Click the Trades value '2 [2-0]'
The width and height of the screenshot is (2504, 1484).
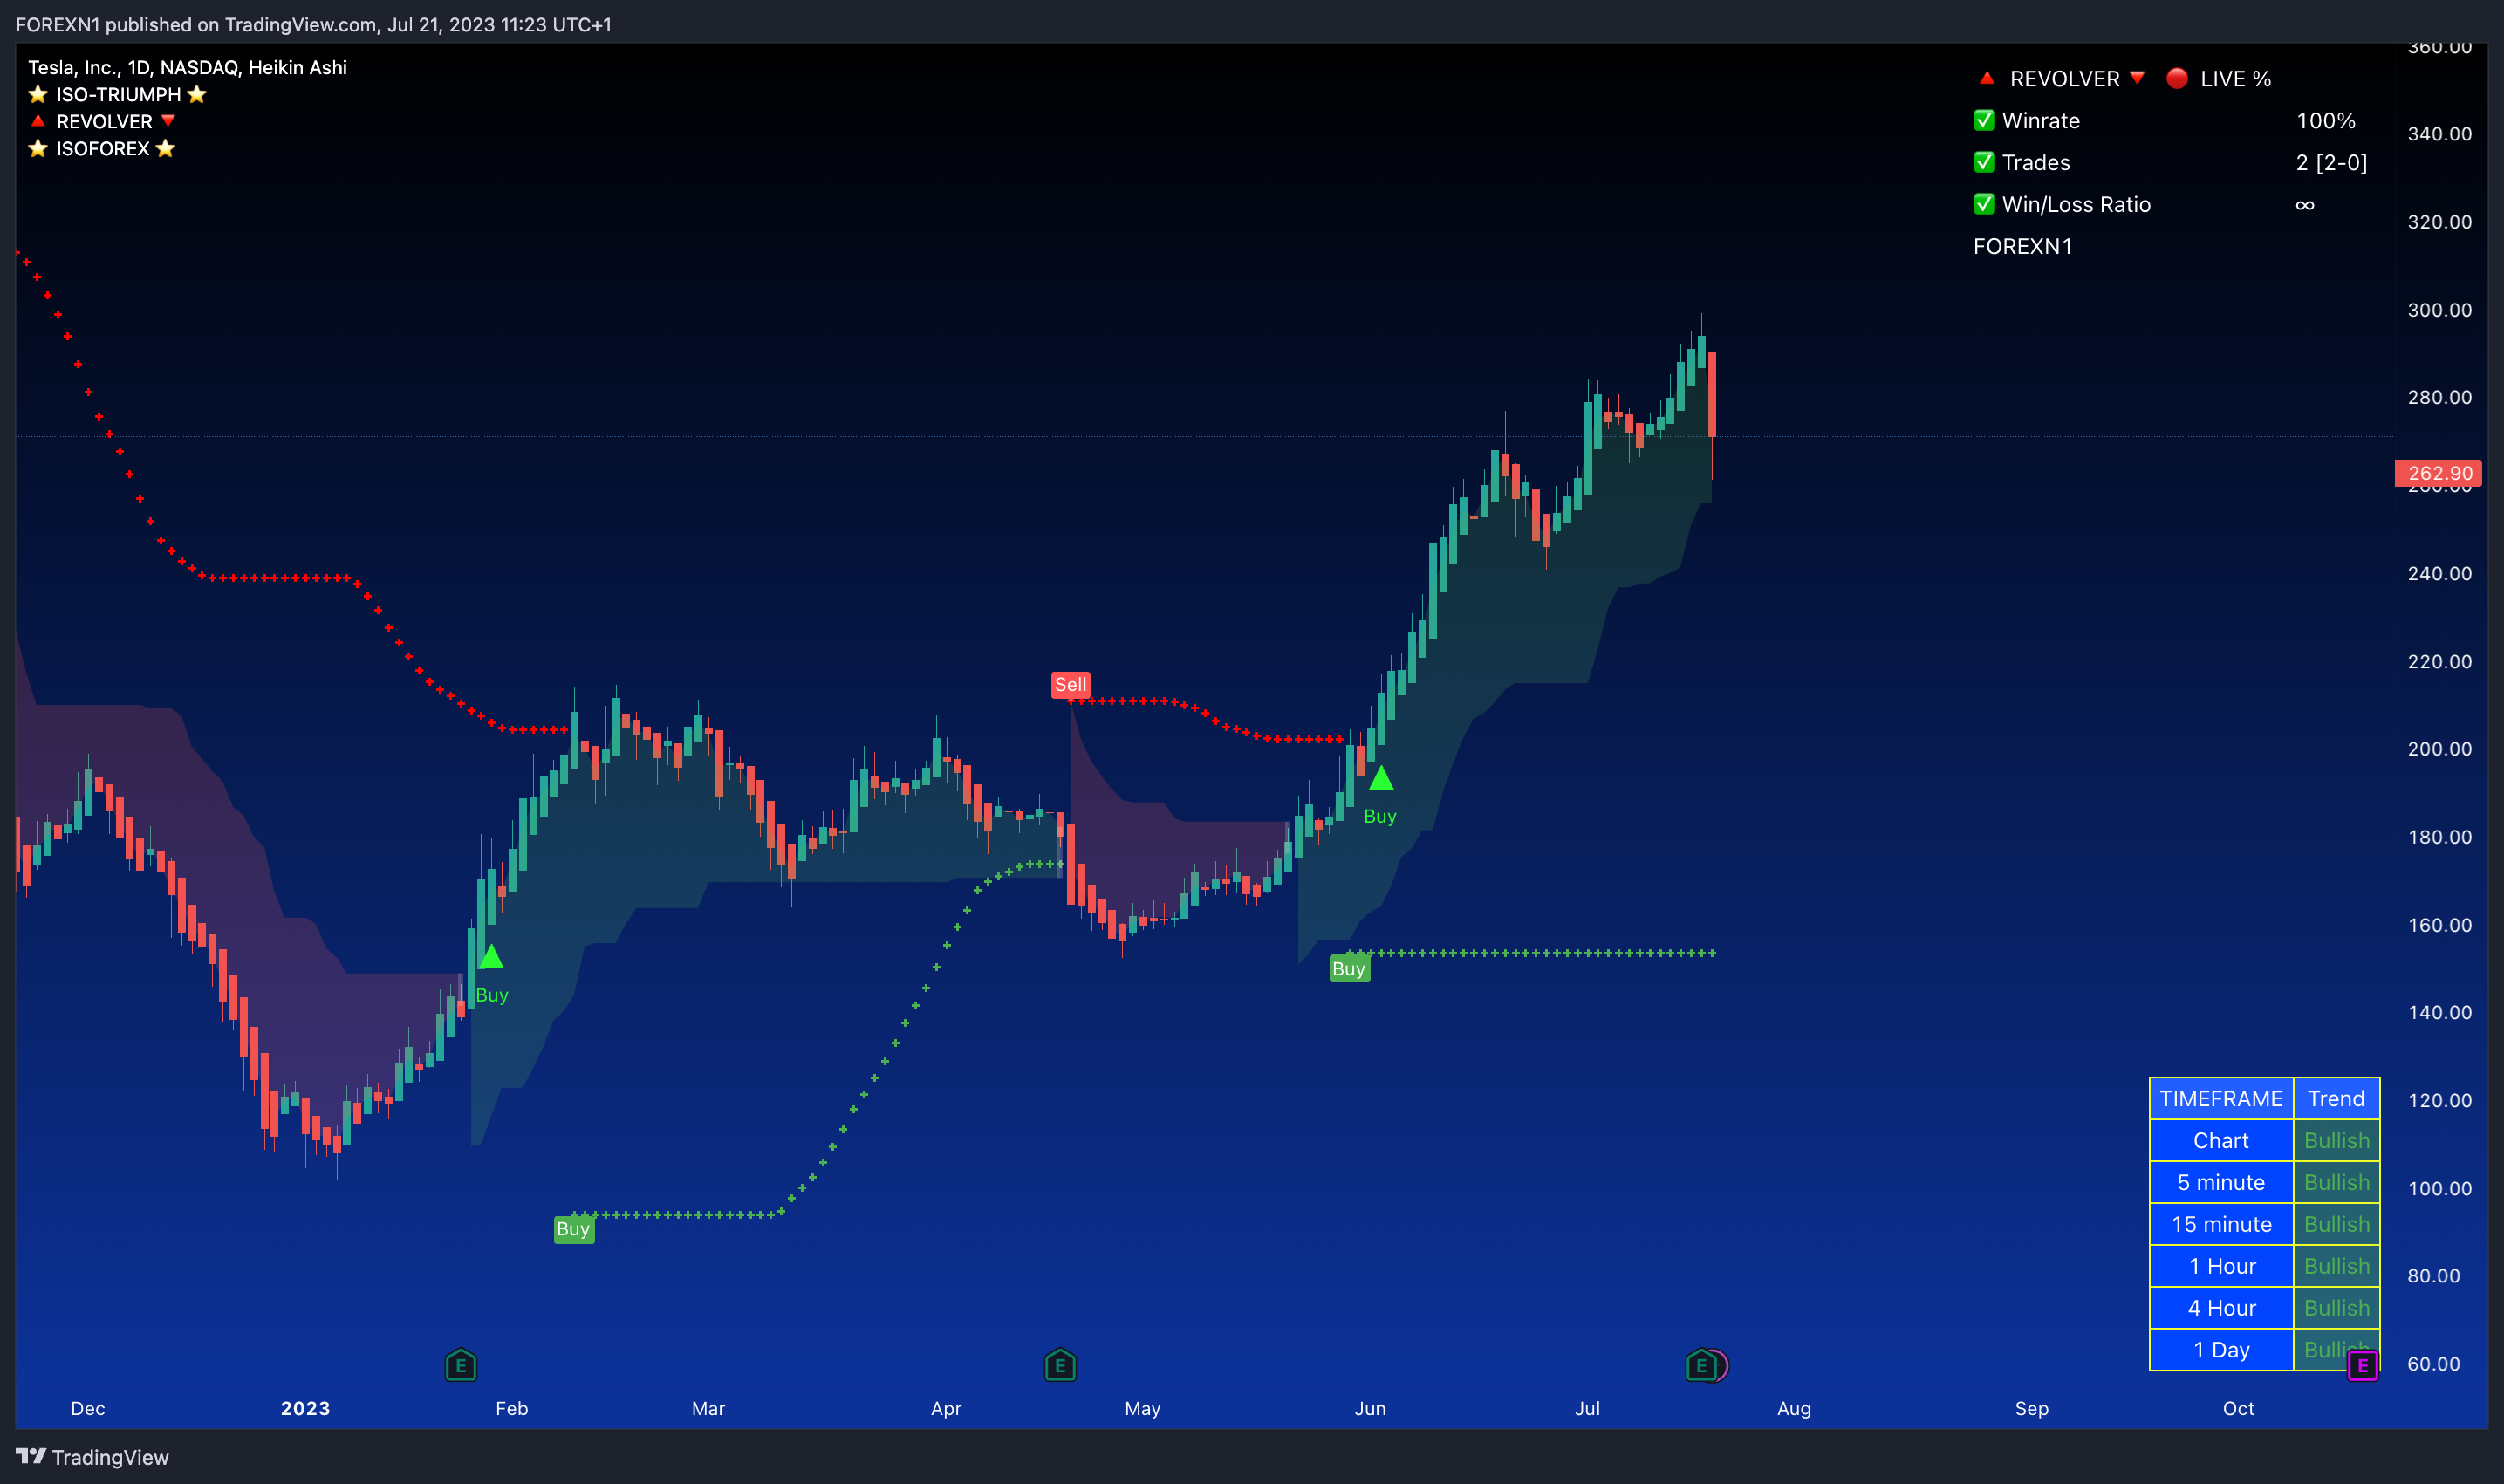[x=2331, y=163]
